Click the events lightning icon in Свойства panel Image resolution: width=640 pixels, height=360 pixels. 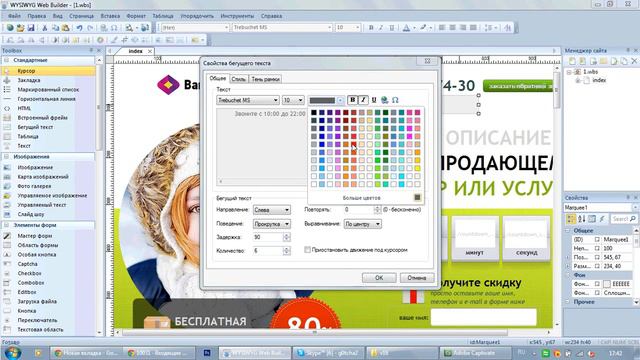coord(602,219)
